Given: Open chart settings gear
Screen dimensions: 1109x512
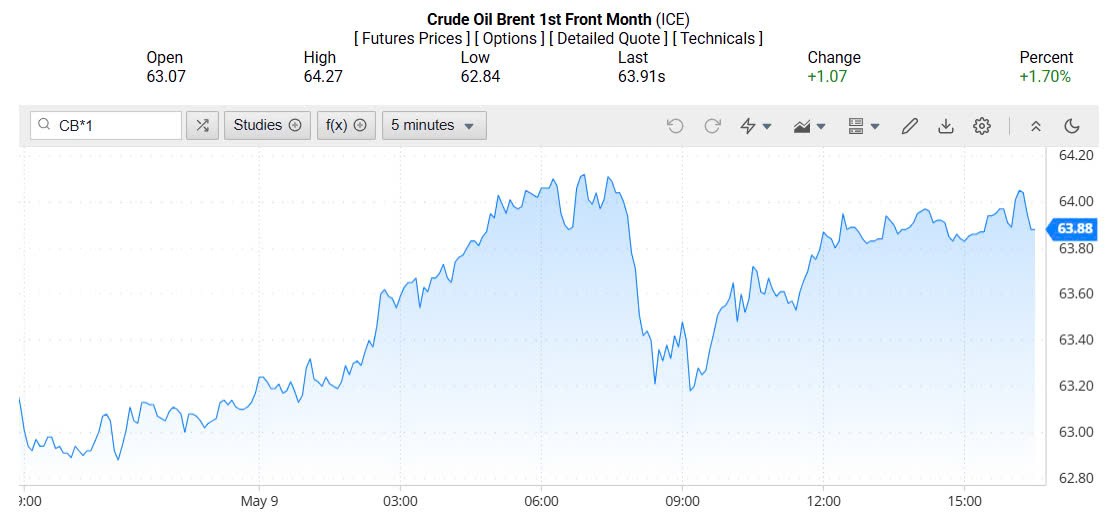Looking at the screenshot, I should point(982,125).
